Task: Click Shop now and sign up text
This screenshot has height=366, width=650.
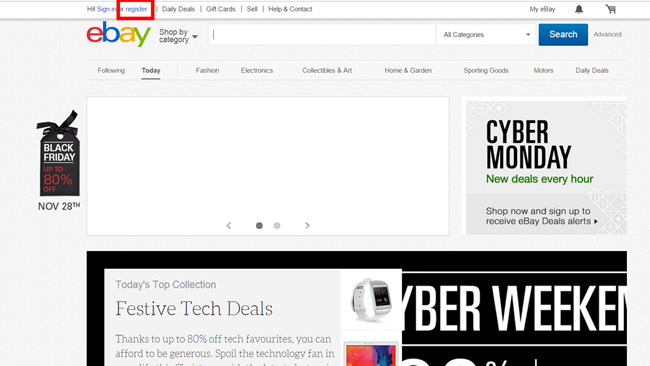Action: tap(541, 216)
